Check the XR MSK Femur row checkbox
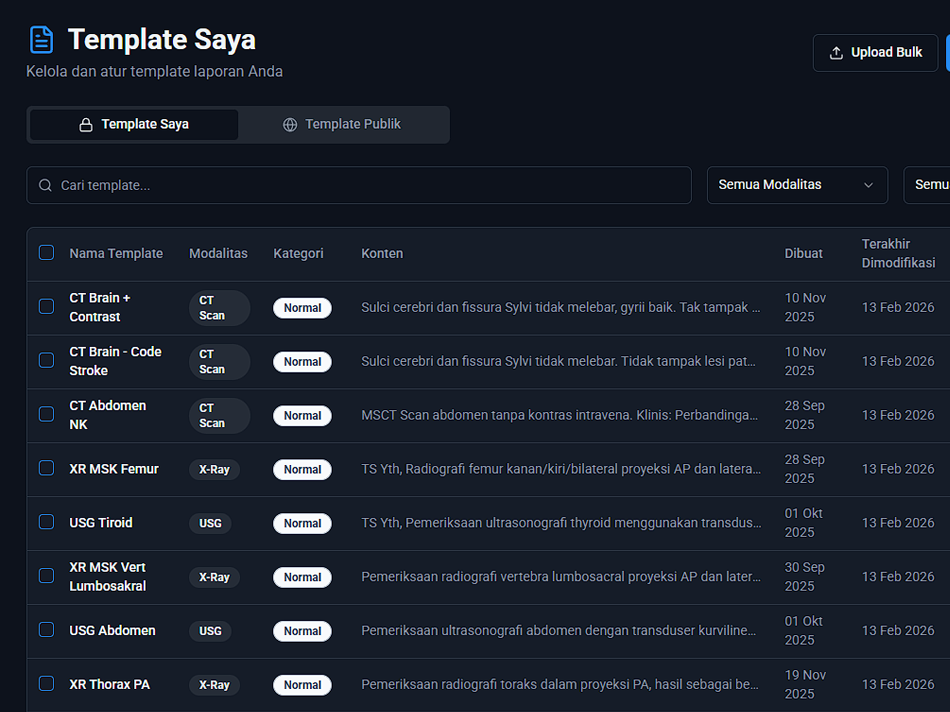The image size is (950, 712). 47,468
